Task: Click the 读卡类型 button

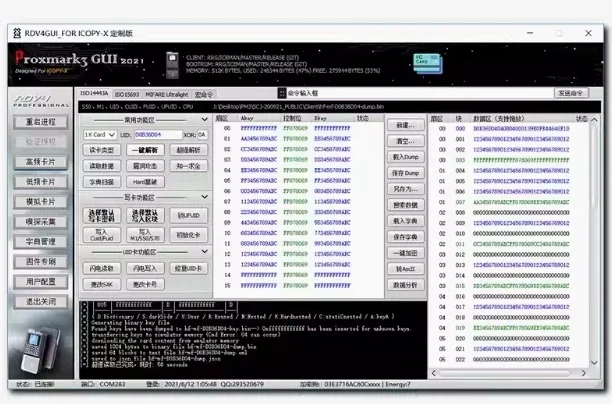Action: [x=101, y=150]
